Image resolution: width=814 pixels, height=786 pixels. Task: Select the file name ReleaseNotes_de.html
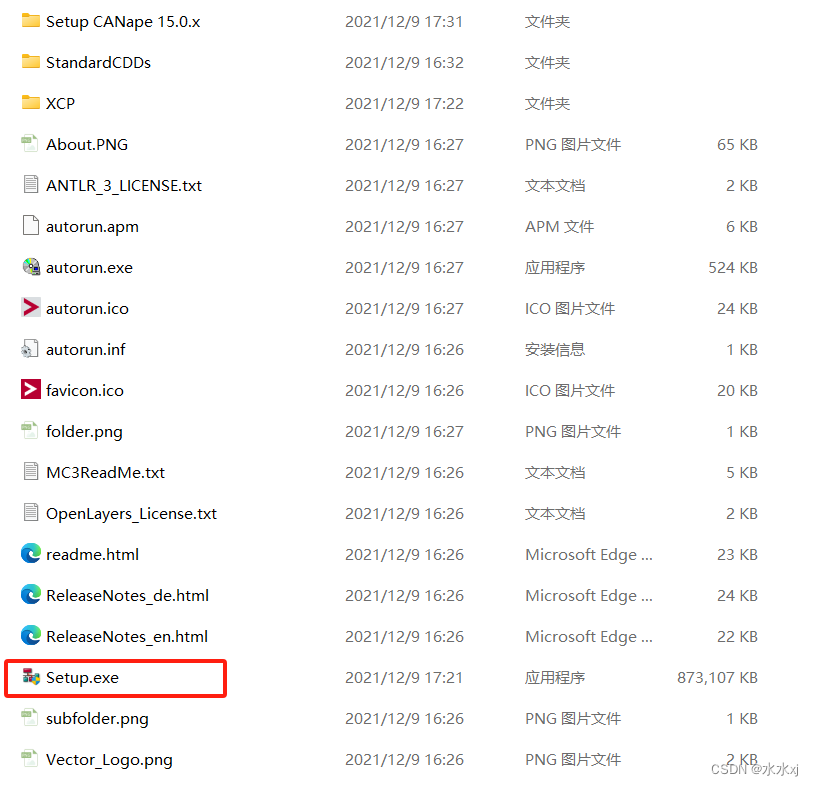tap(128, 595)
